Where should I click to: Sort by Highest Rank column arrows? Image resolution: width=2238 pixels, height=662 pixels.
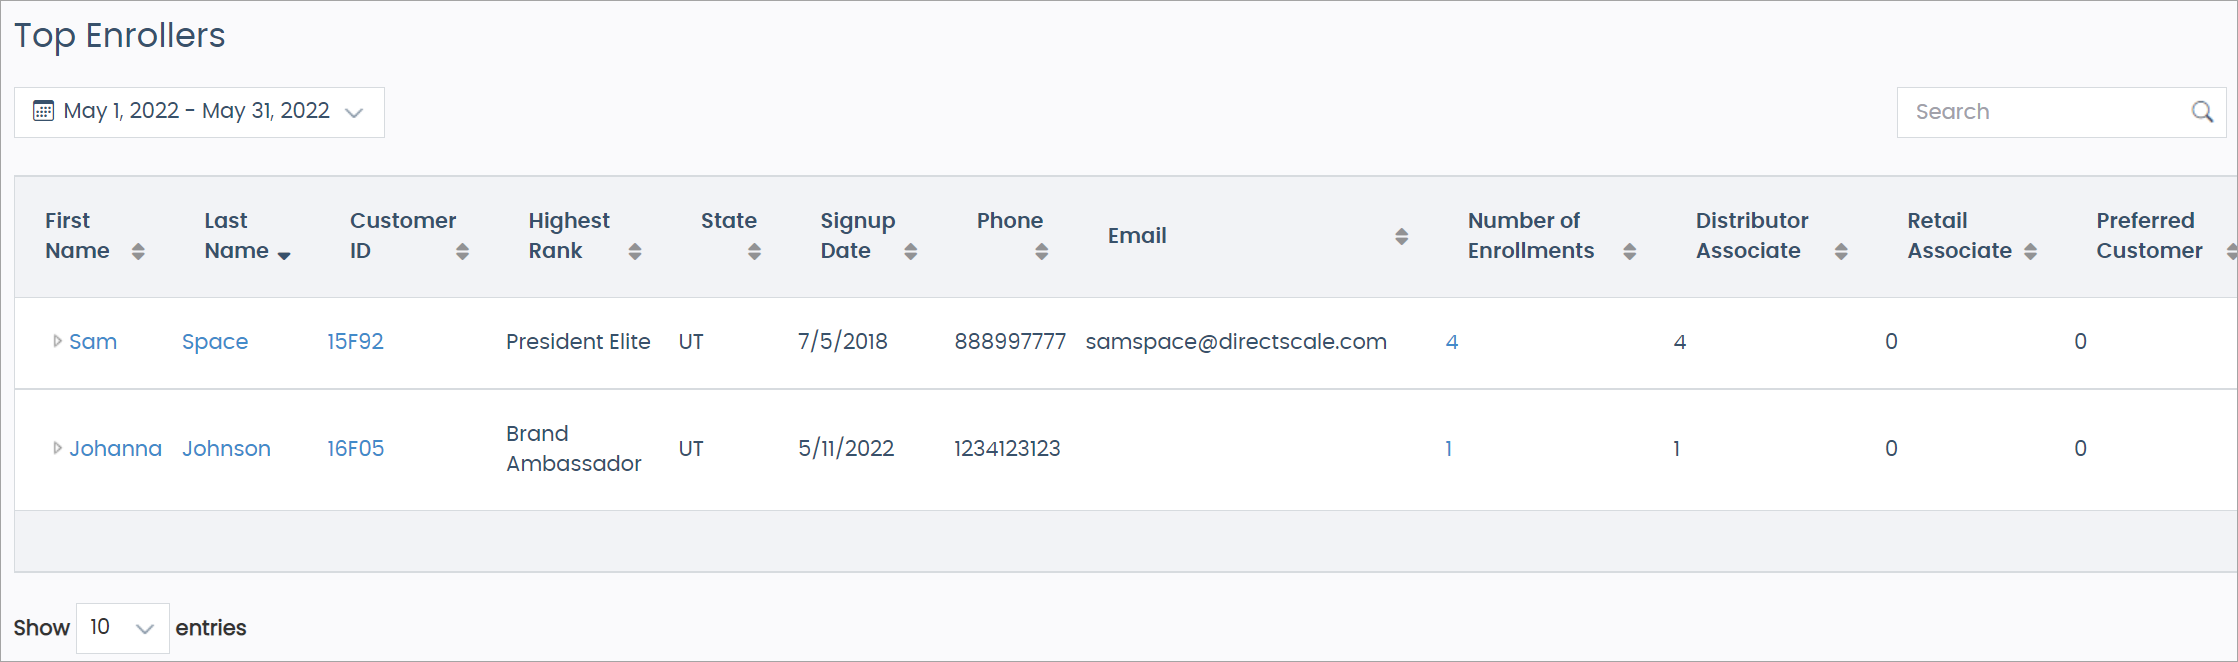click(x=635, y=252)
